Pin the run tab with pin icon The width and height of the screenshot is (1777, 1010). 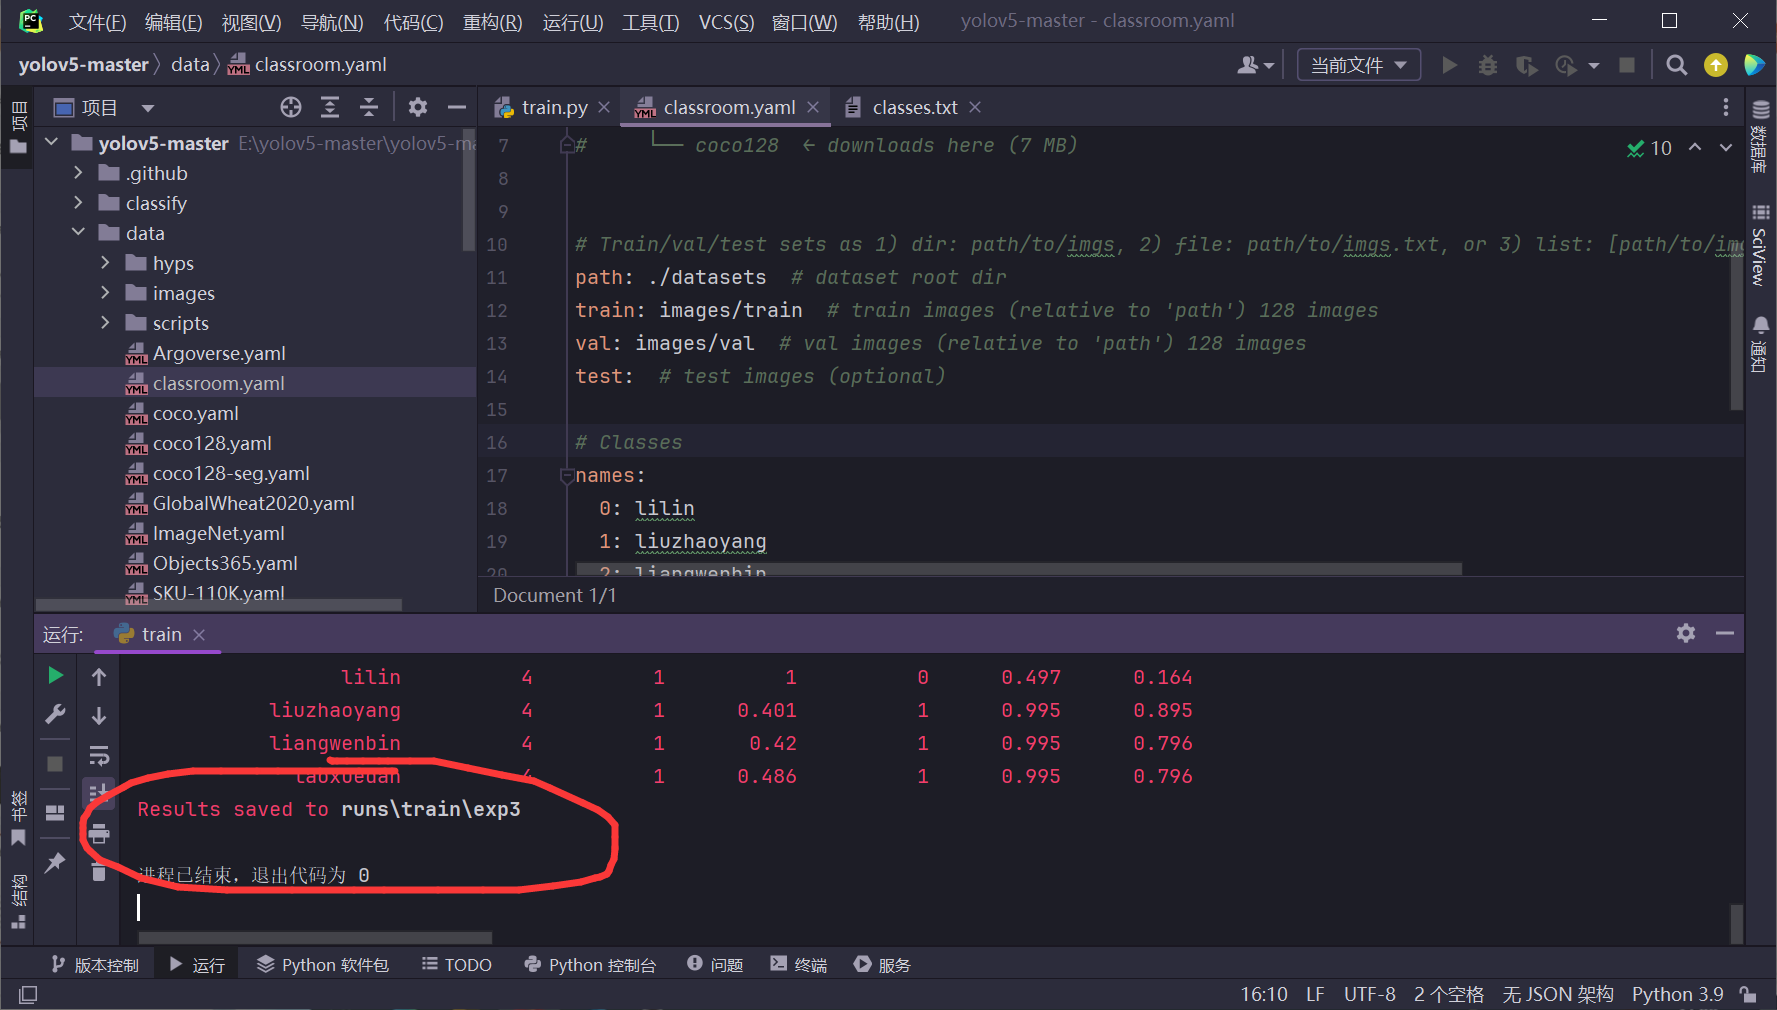(55, 862)
